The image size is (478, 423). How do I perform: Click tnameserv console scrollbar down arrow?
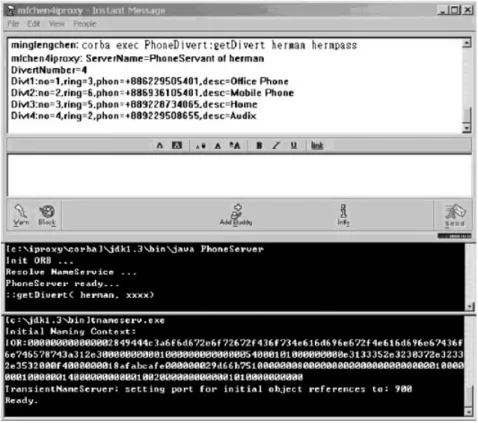[x=468, y=412]
